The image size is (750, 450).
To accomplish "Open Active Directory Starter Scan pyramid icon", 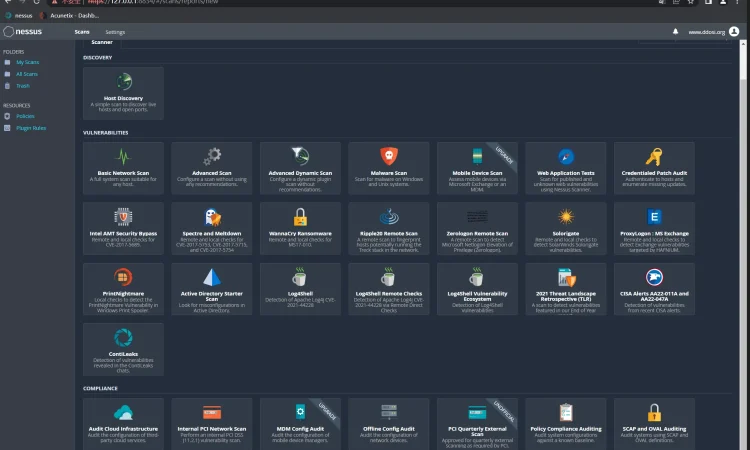I will tap(212, 277).
